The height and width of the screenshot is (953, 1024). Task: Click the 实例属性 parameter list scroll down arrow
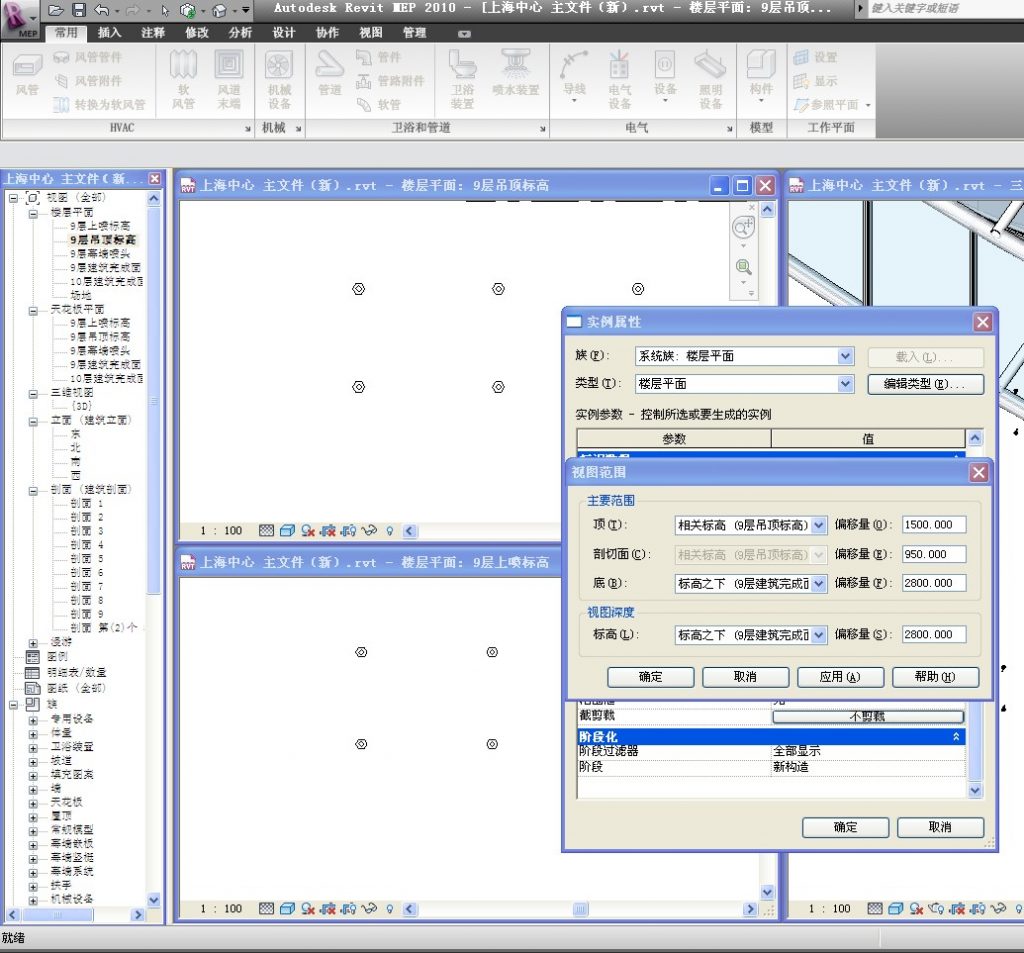(974, 790)
